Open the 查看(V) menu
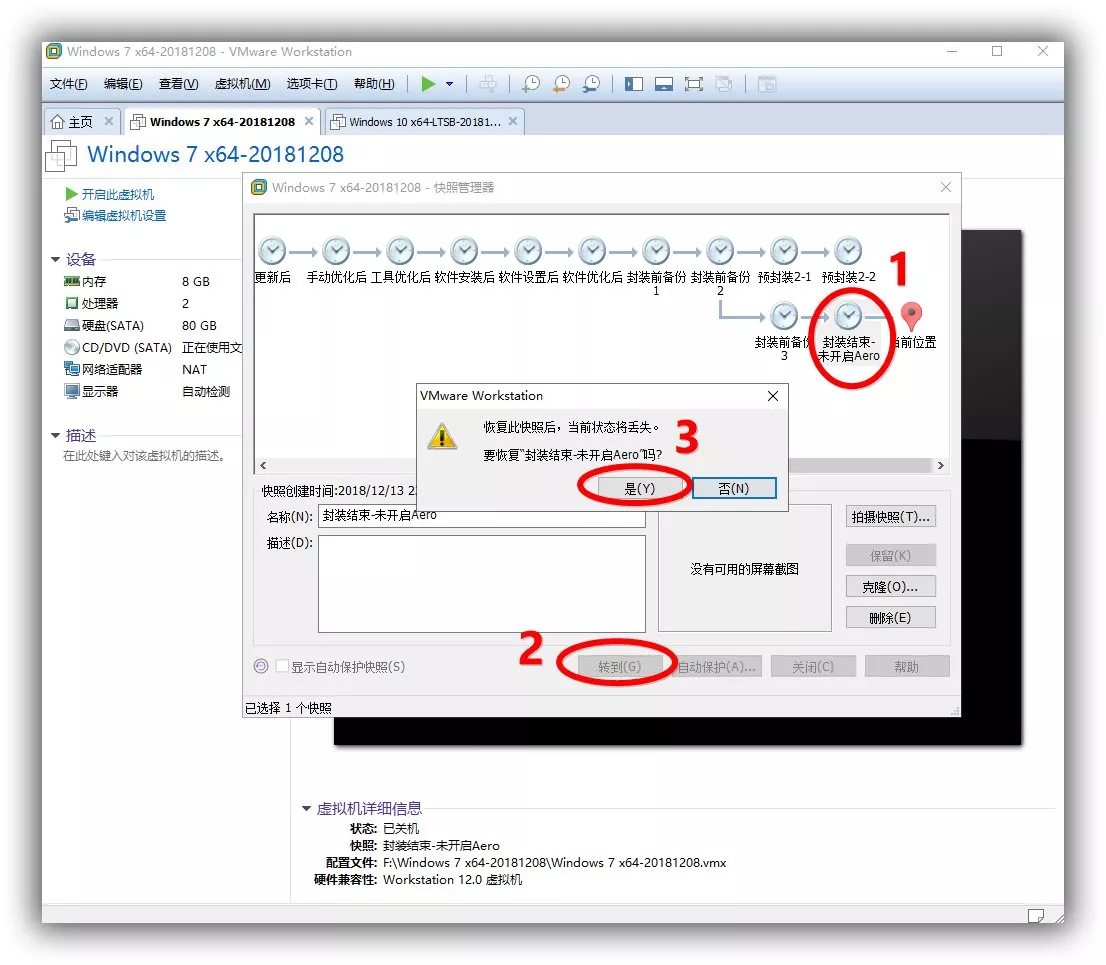The width and height of the screenshot is (1106, 965). click(178, 84)
